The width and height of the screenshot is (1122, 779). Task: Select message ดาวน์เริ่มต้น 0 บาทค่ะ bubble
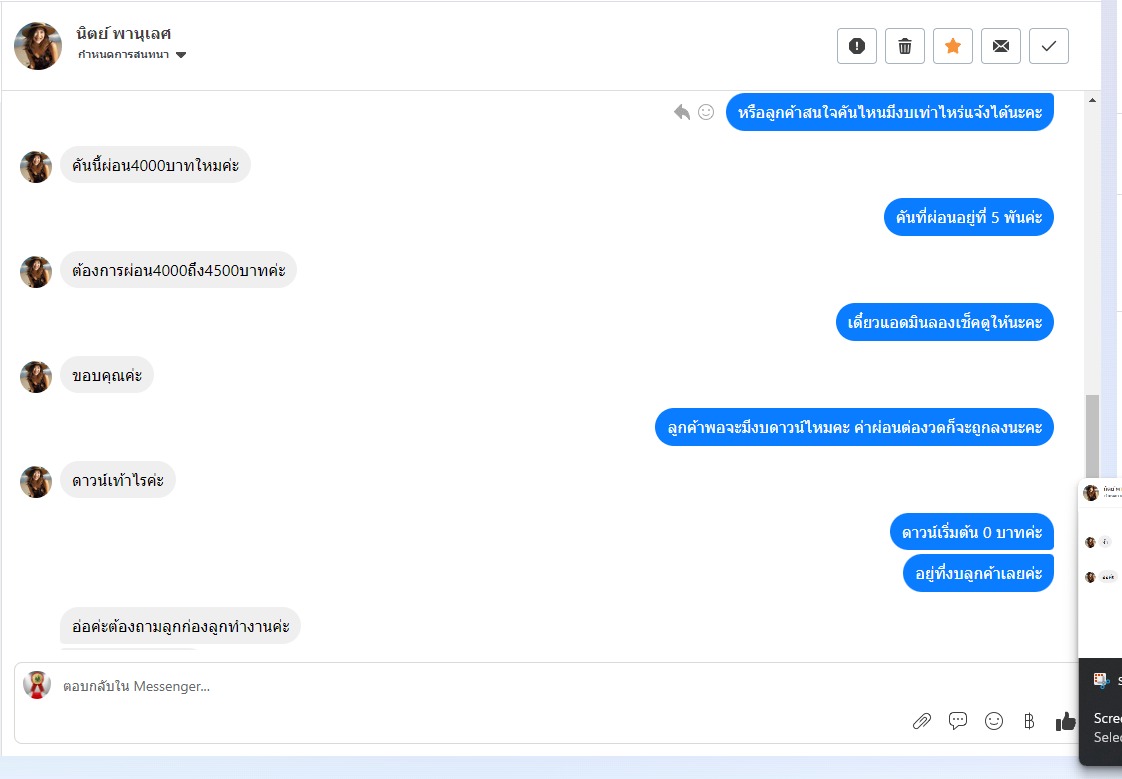(972, 532)
